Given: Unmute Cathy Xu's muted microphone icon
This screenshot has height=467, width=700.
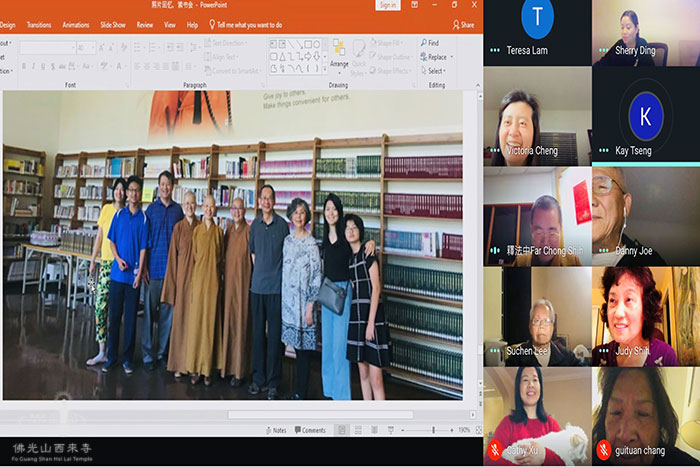Looking at the screenshot, I should [495, 450].
